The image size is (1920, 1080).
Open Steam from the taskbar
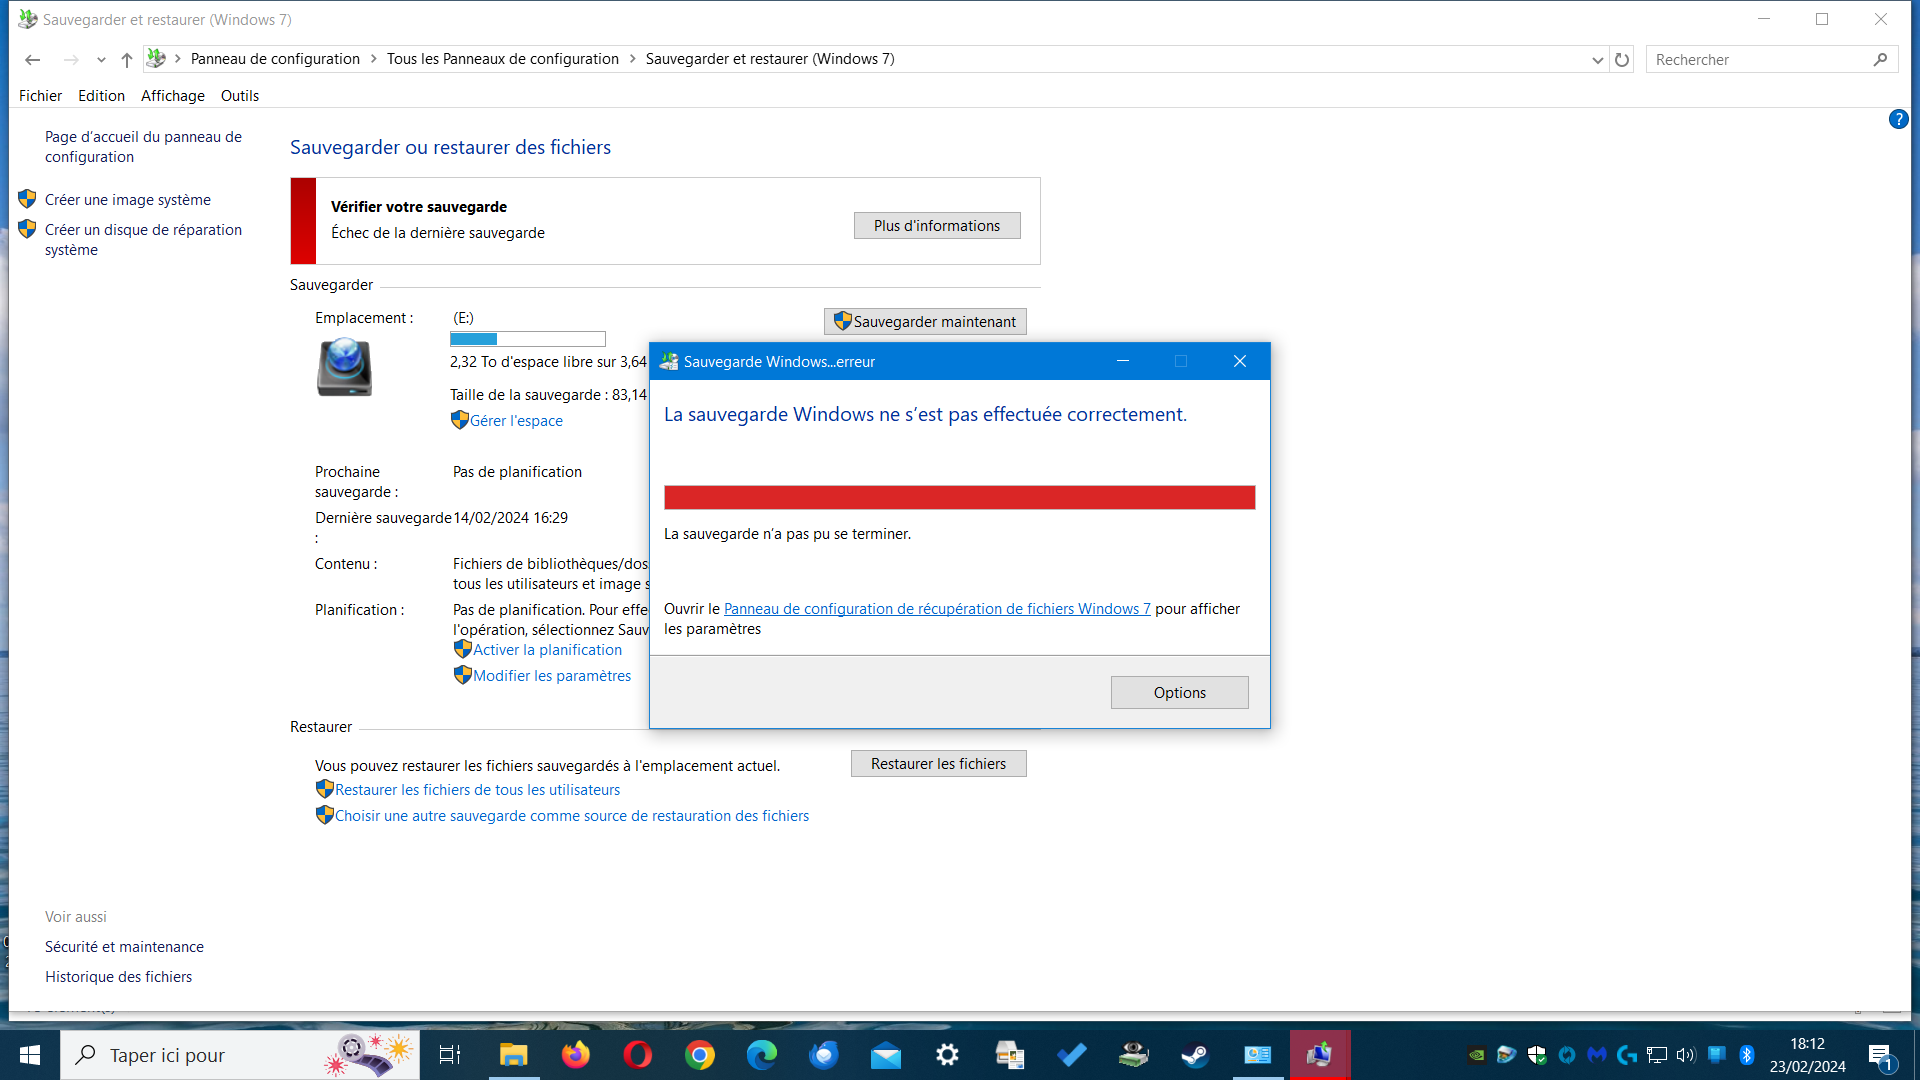pyautogui.click(x=1195, y=1055)
